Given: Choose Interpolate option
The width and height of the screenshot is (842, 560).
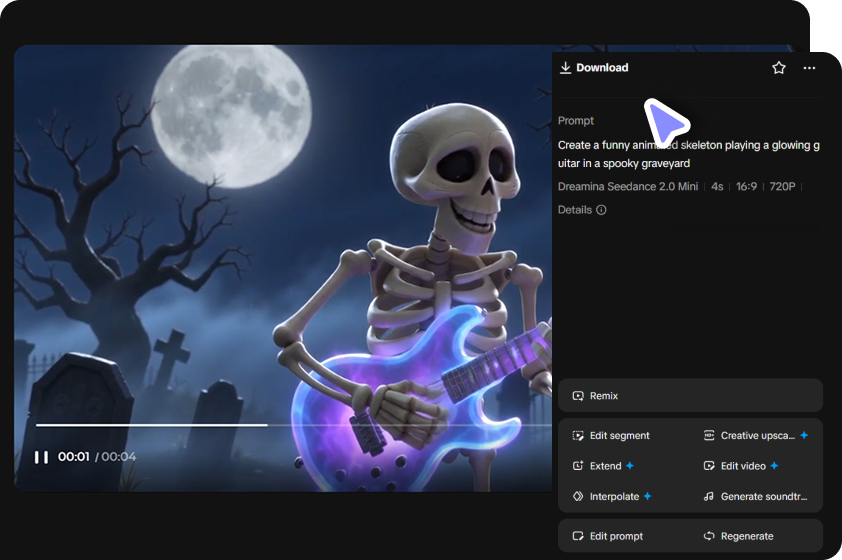Looking at the screenshot, I should (x=612, y=497).
